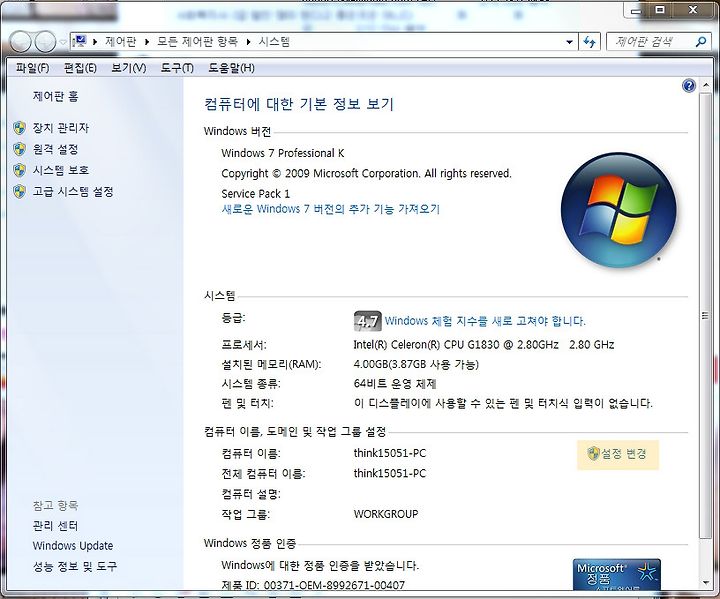Click the blue help question mark icon
This screenshot has height=599, width=720.
689,86
